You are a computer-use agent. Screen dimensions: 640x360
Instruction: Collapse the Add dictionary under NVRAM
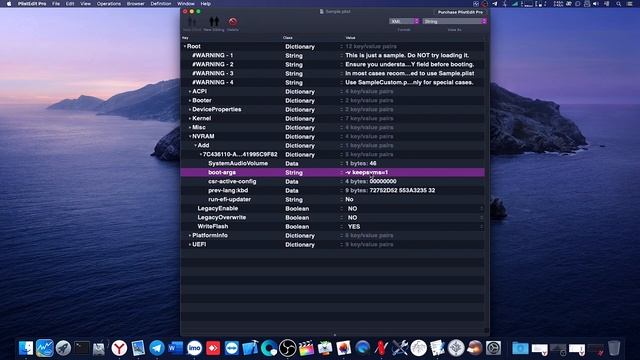pyautogui.click(x=195, y=145)
